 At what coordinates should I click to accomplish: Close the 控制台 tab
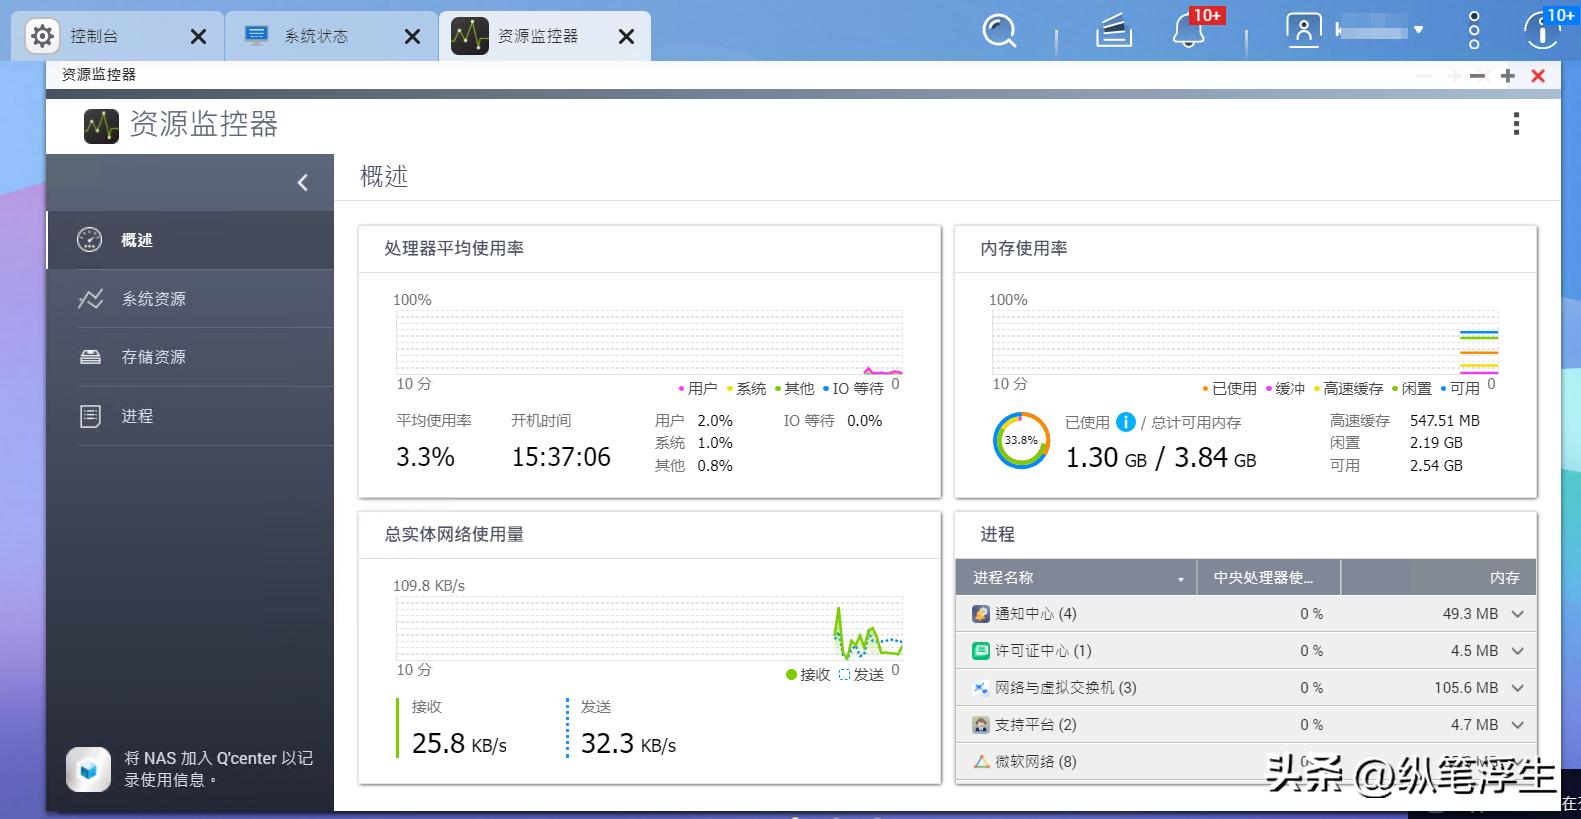point(198,37)
